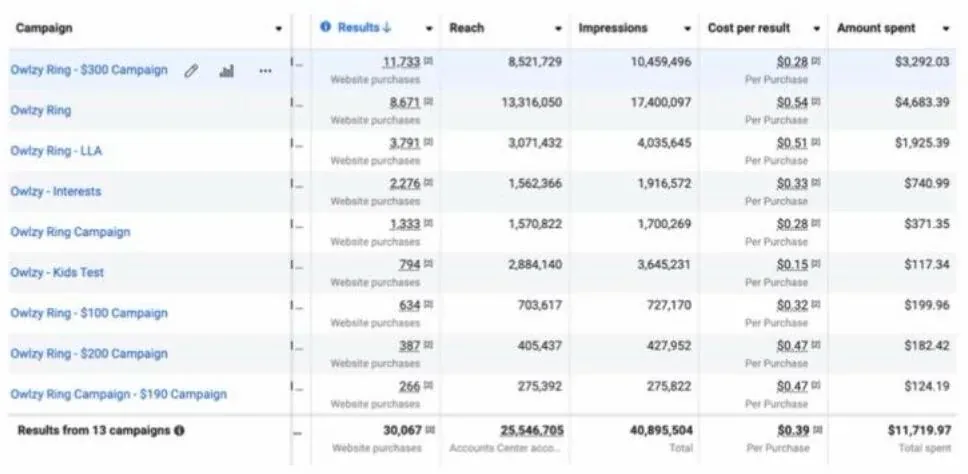Click attribution icon next to 266 results
Image resolution: width=968 pixels, height=474 pixels.
click(x=428, y=386)
